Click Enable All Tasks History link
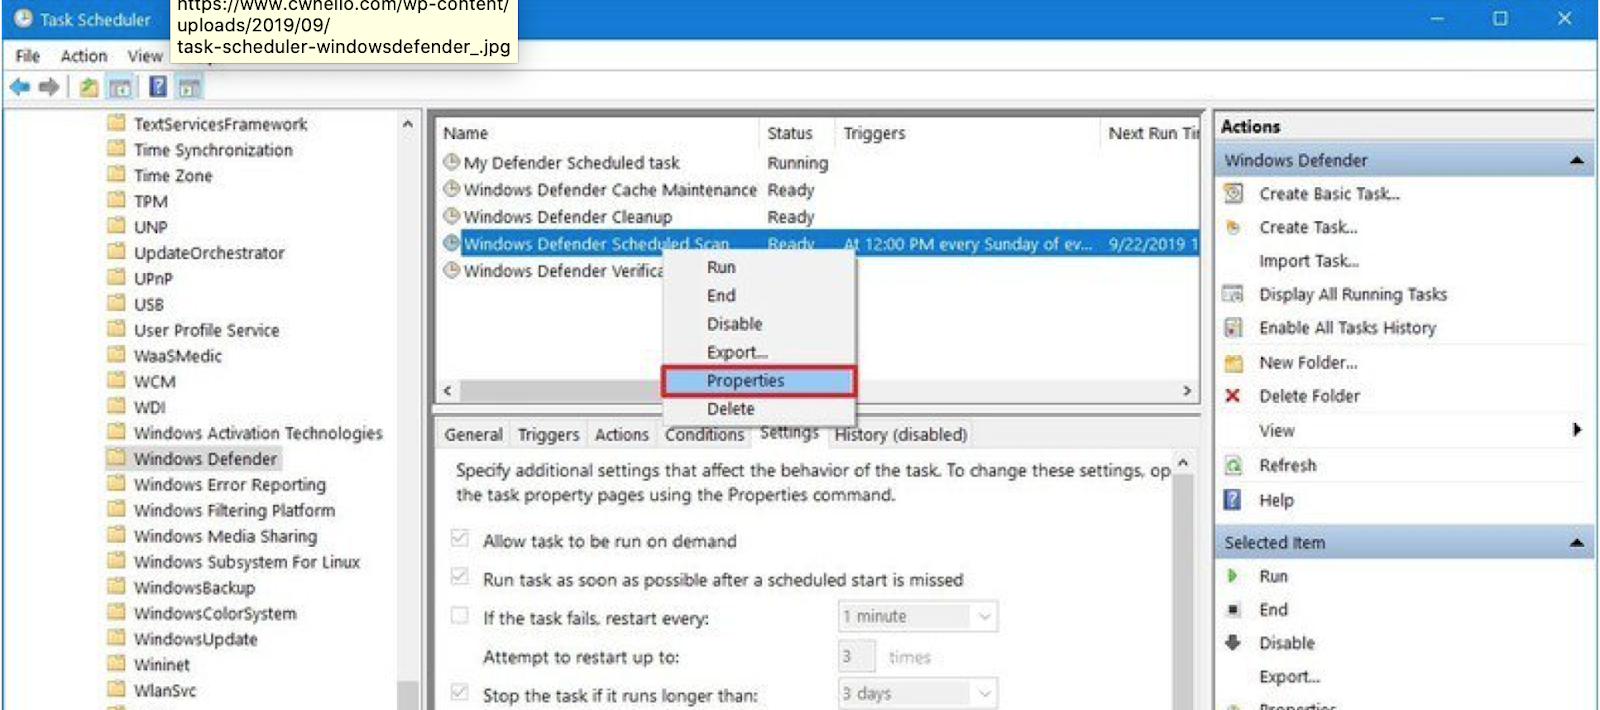Image resolution: width=1600 pixels, height=710 pixels. tap(1347, 328)
